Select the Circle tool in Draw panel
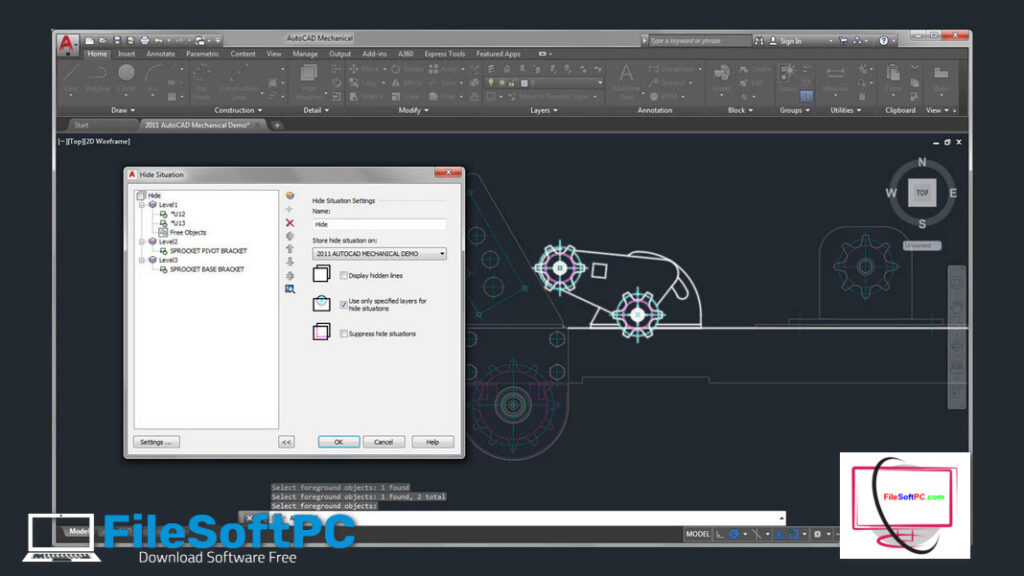Image resolution: width=1024 pixels, height=576 pixels. click(126, 80)
